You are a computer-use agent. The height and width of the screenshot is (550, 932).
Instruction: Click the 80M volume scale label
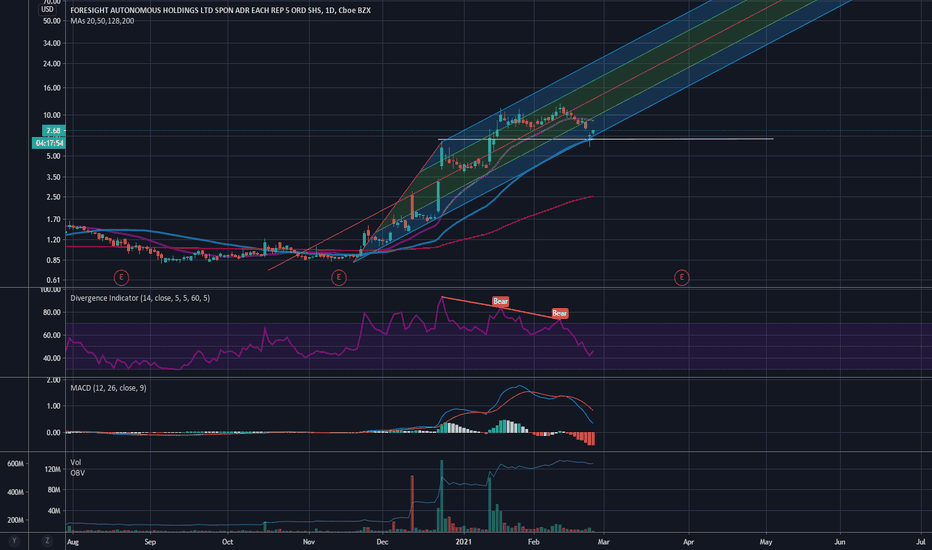coord(54,490)
